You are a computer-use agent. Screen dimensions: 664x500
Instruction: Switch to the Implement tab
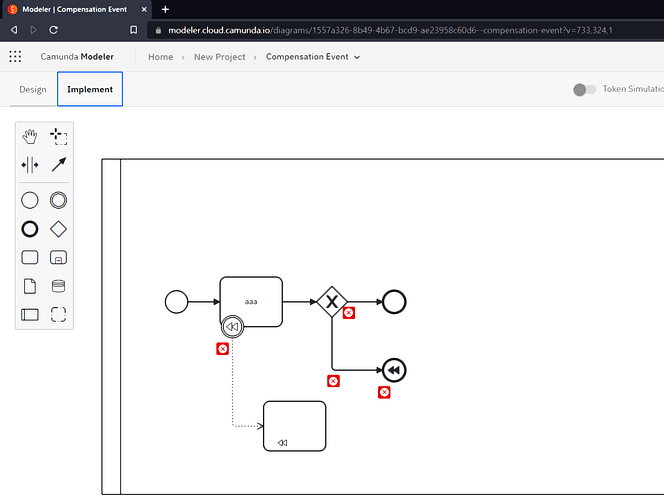[90, 89]
